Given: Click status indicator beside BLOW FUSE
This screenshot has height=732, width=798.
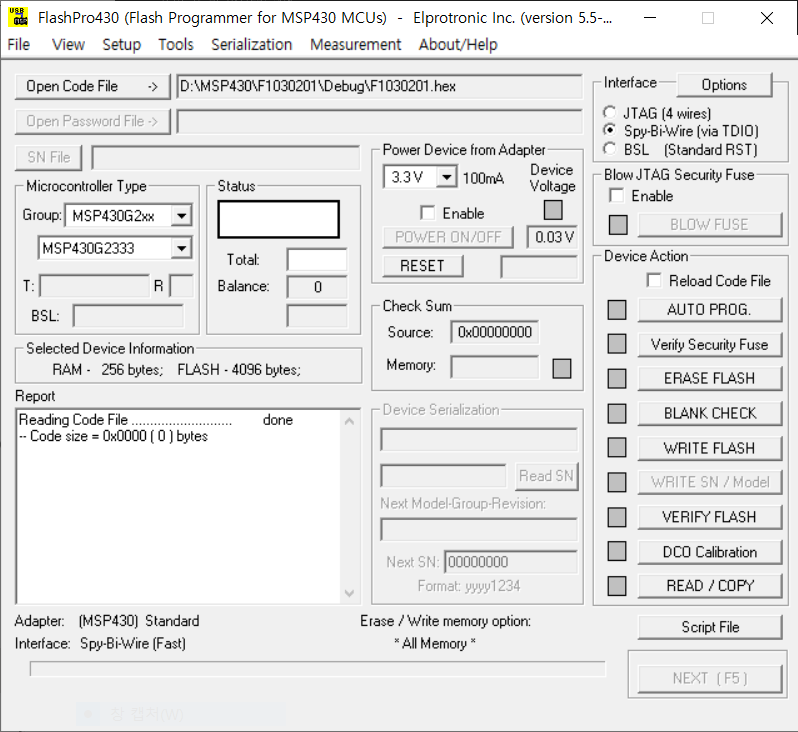Looking at the screenshot, I should 618,225.
